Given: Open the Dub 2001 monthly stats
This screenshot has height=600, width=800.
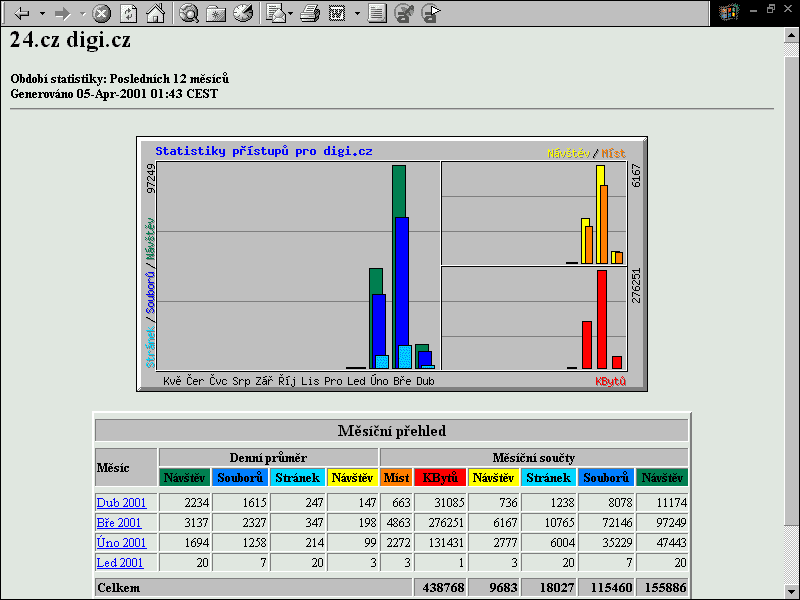Looking at the screenshot, I should coord(121,503).
